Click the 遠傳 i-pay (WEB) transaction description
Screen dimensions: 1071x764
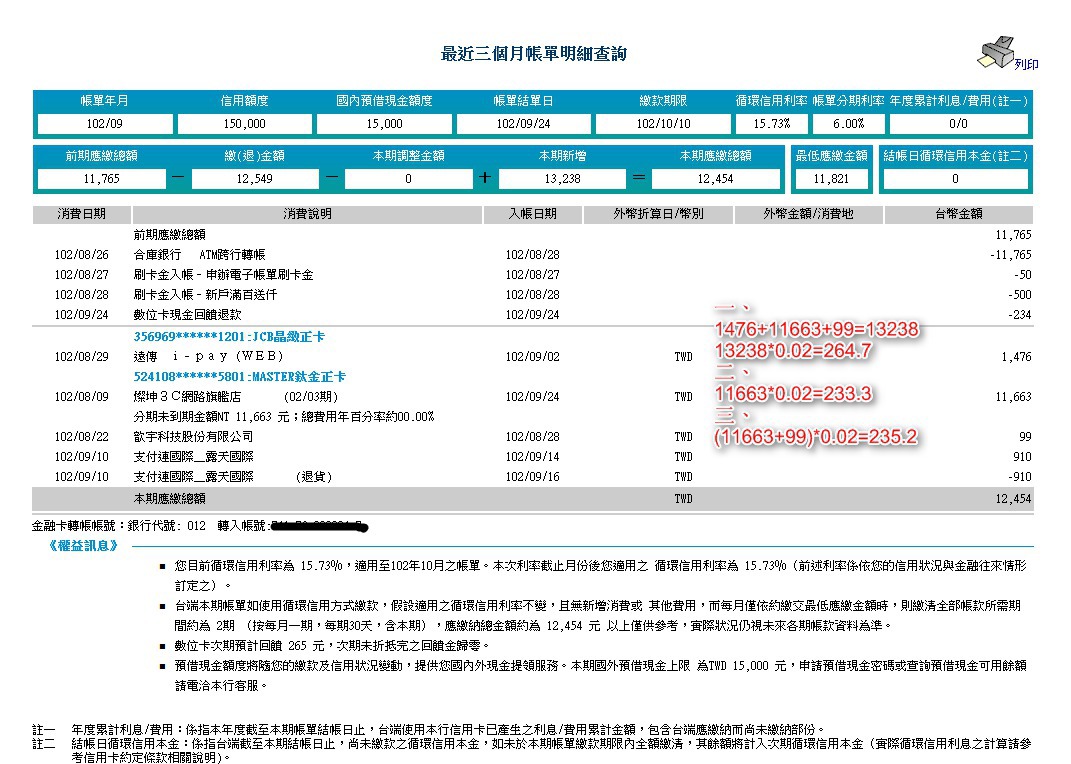(x=208, y=356)
